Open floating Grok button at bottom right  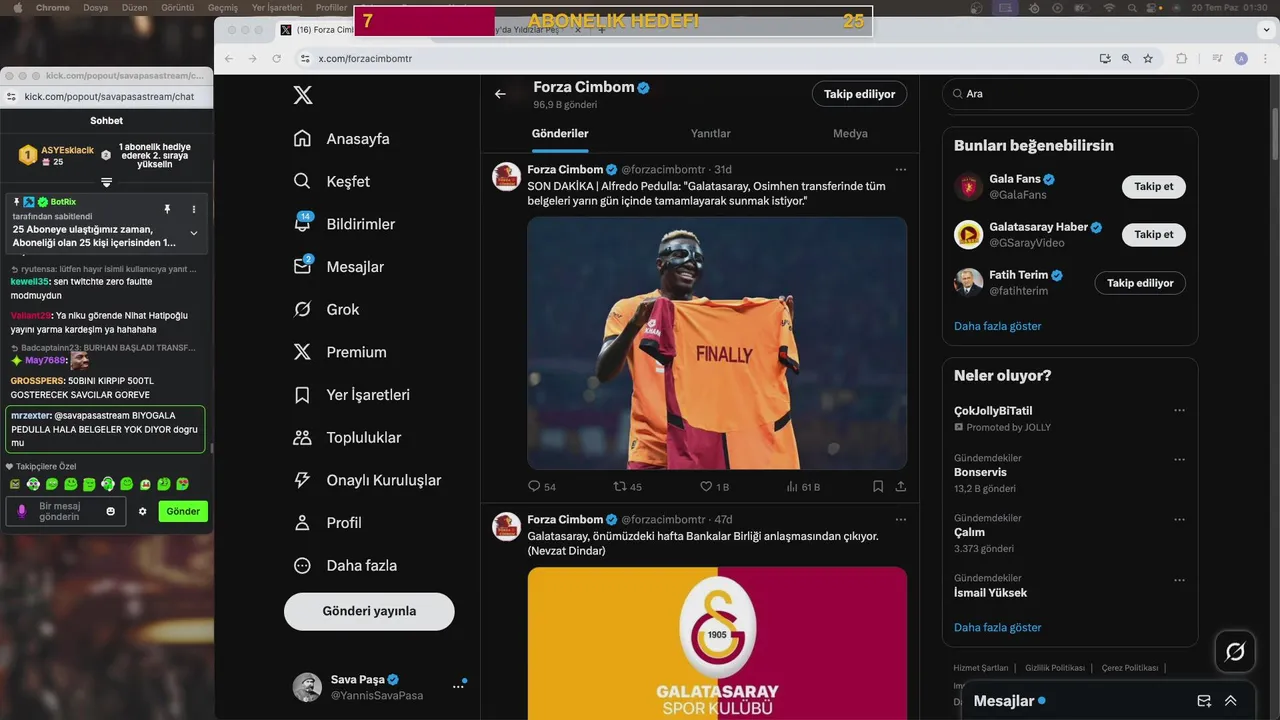(x=1235, y=652)
